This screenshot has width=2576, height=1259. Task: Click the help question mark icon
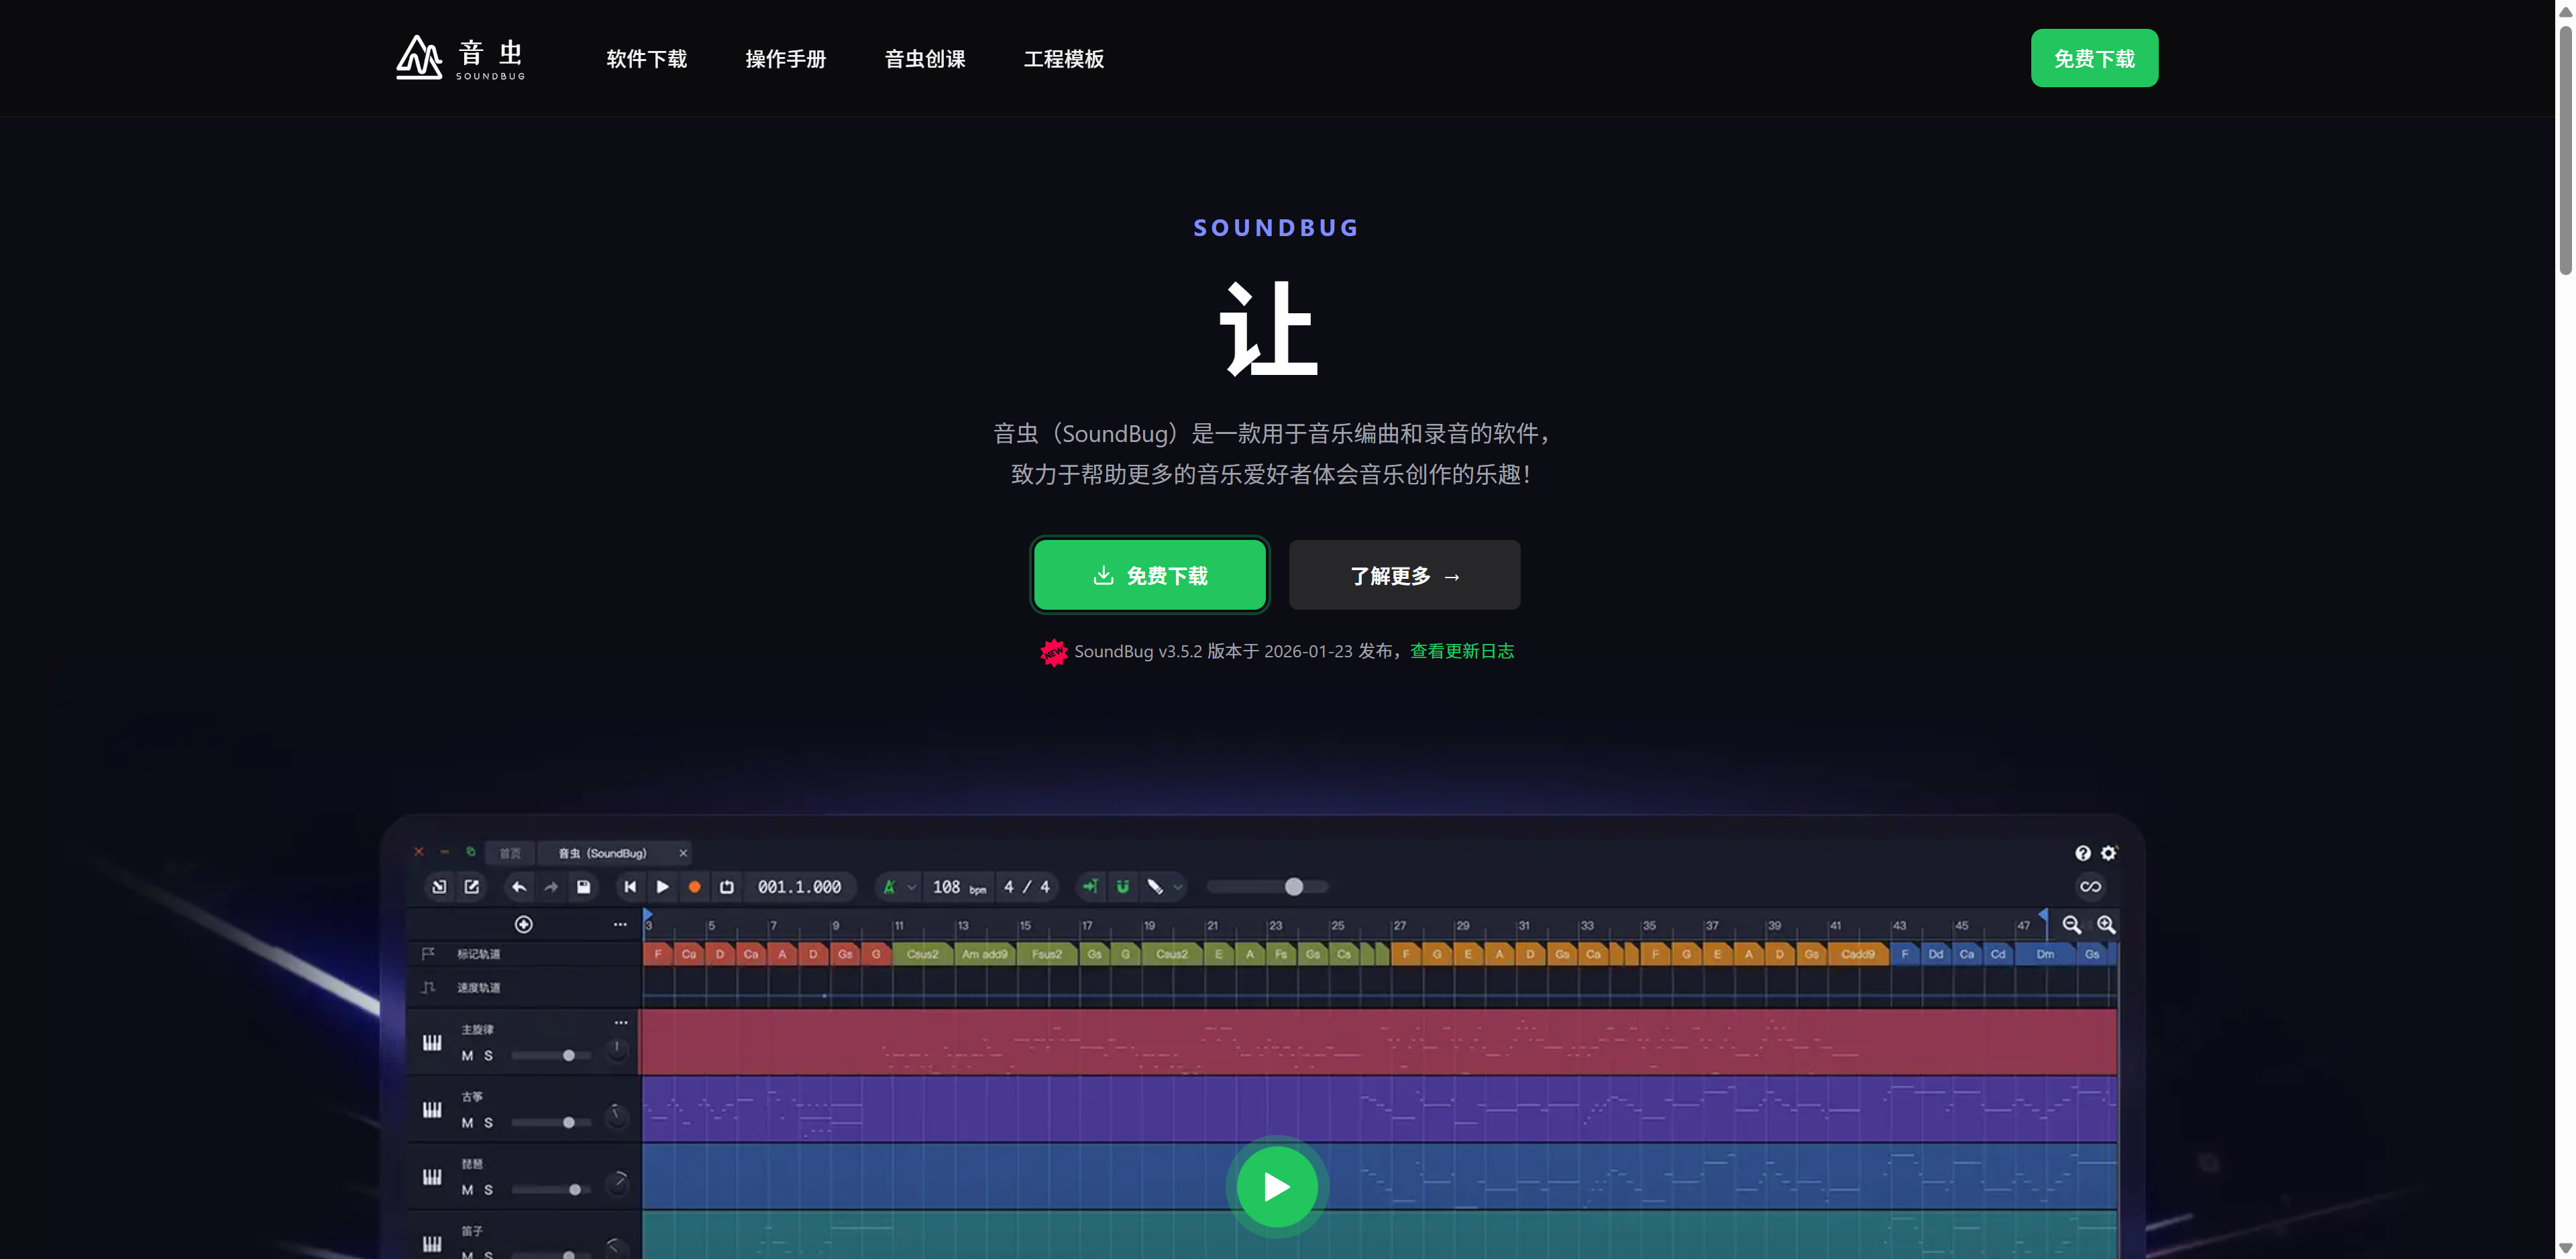[x=2082, y=853]
